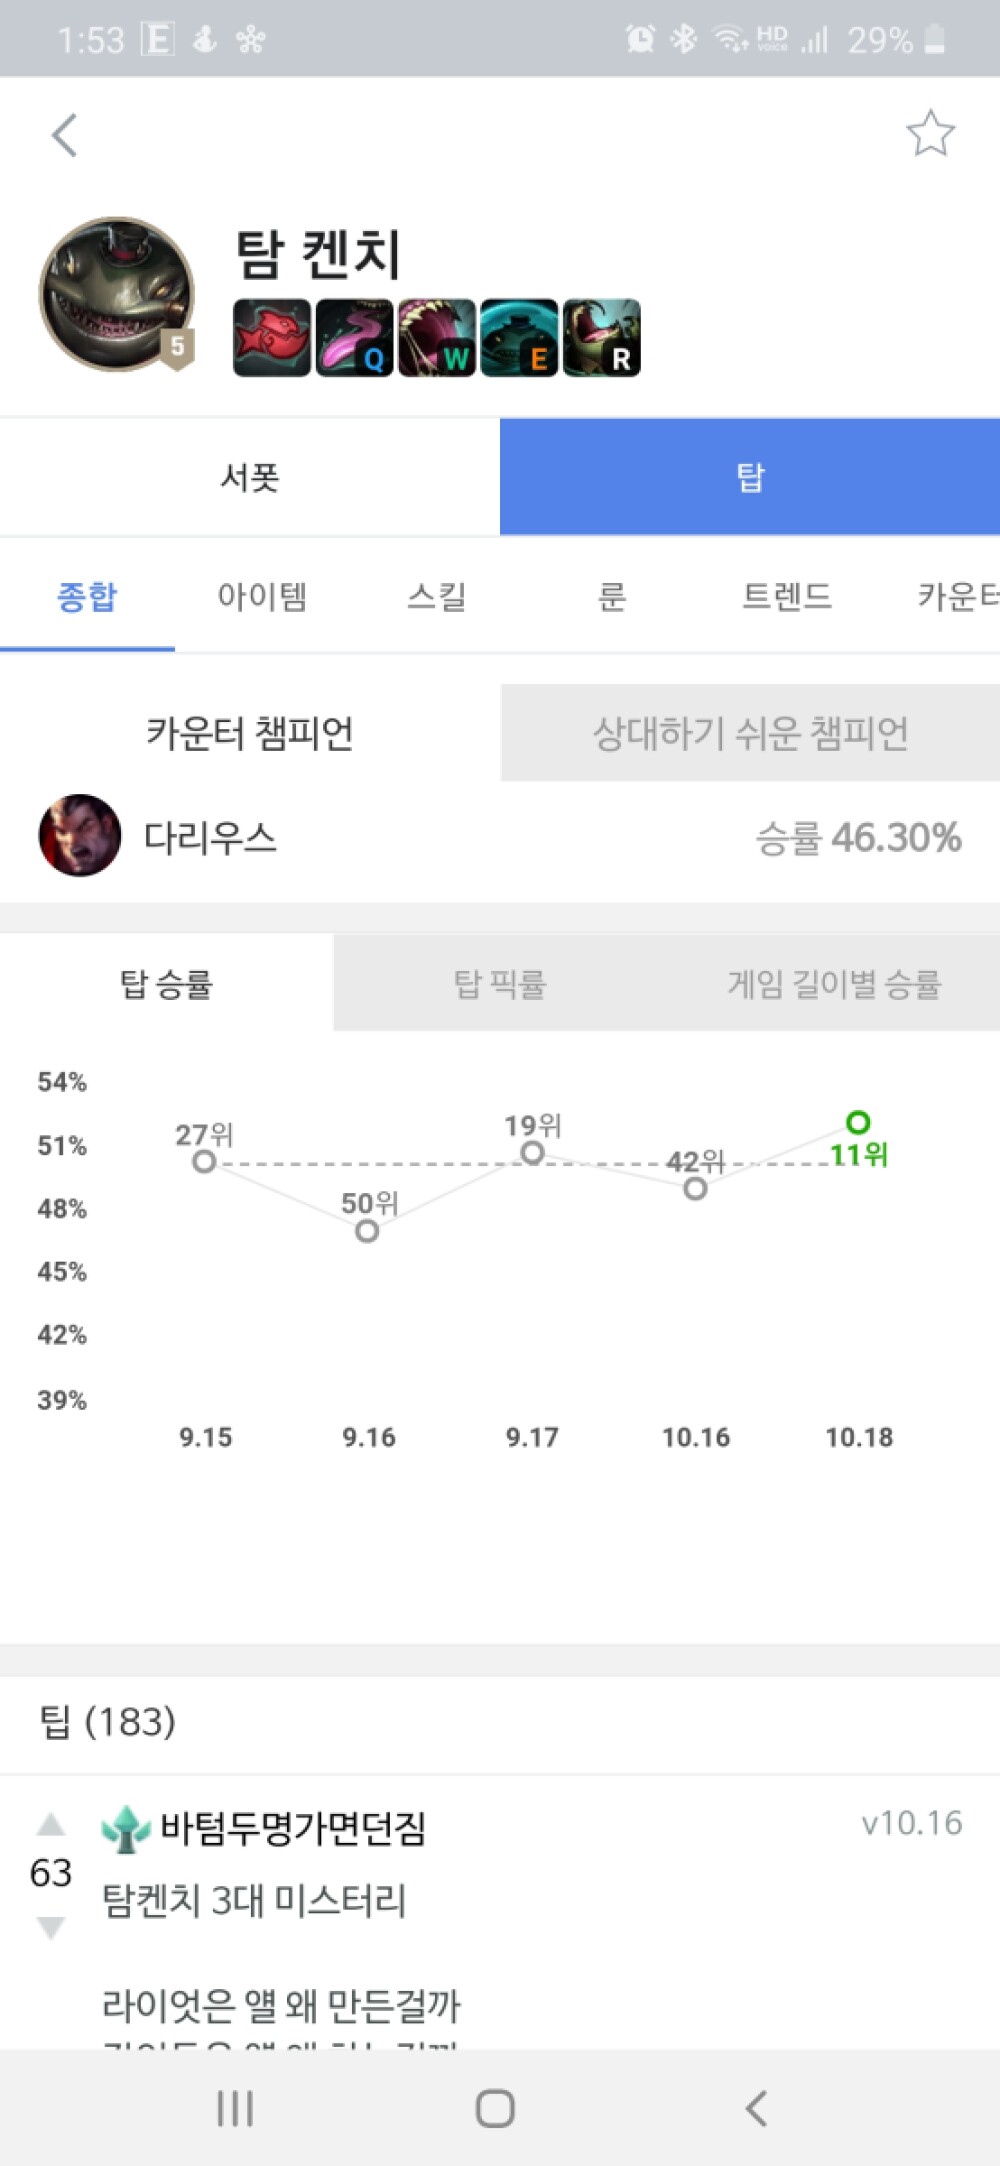Open the 다리우스 counter champion row
Image resolution: width=1000 pixels, height=2166 pixels.
point(500,837)
